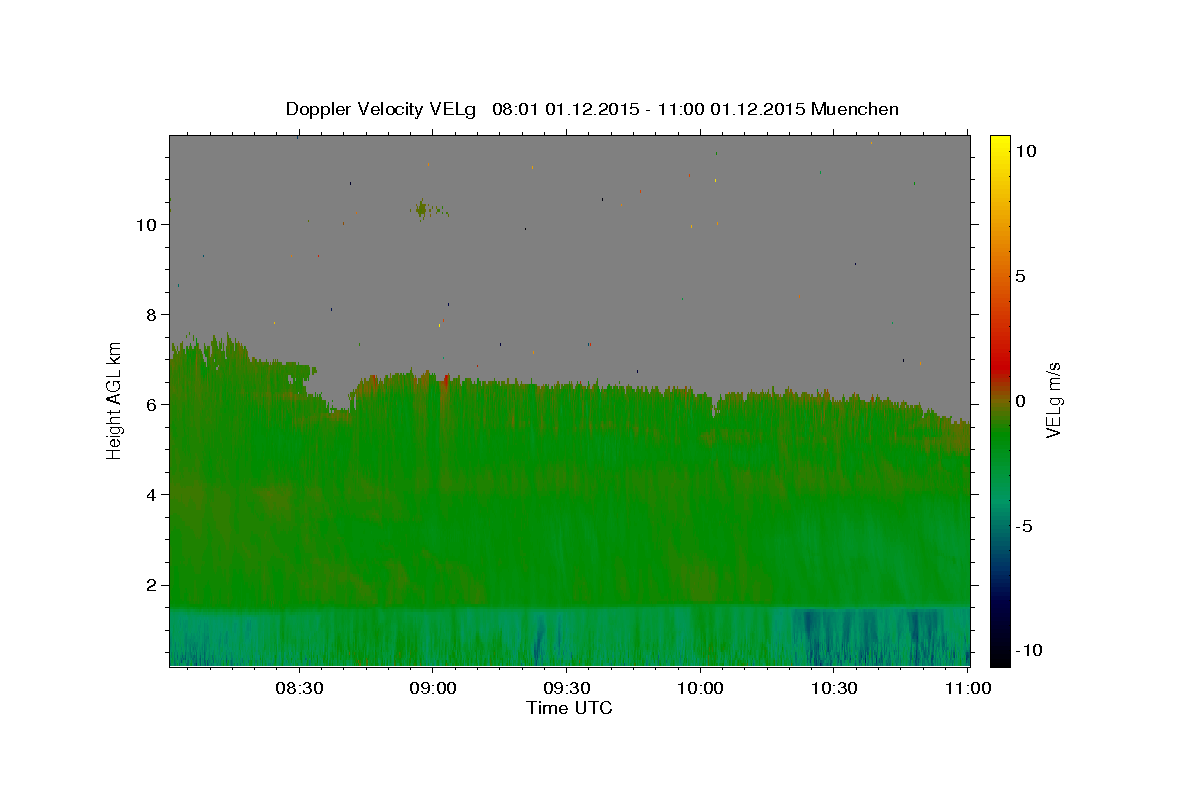Click the isolated echo patch near 10 km
The width and height of the screenshot is (1200, 800).
(428, 209)
